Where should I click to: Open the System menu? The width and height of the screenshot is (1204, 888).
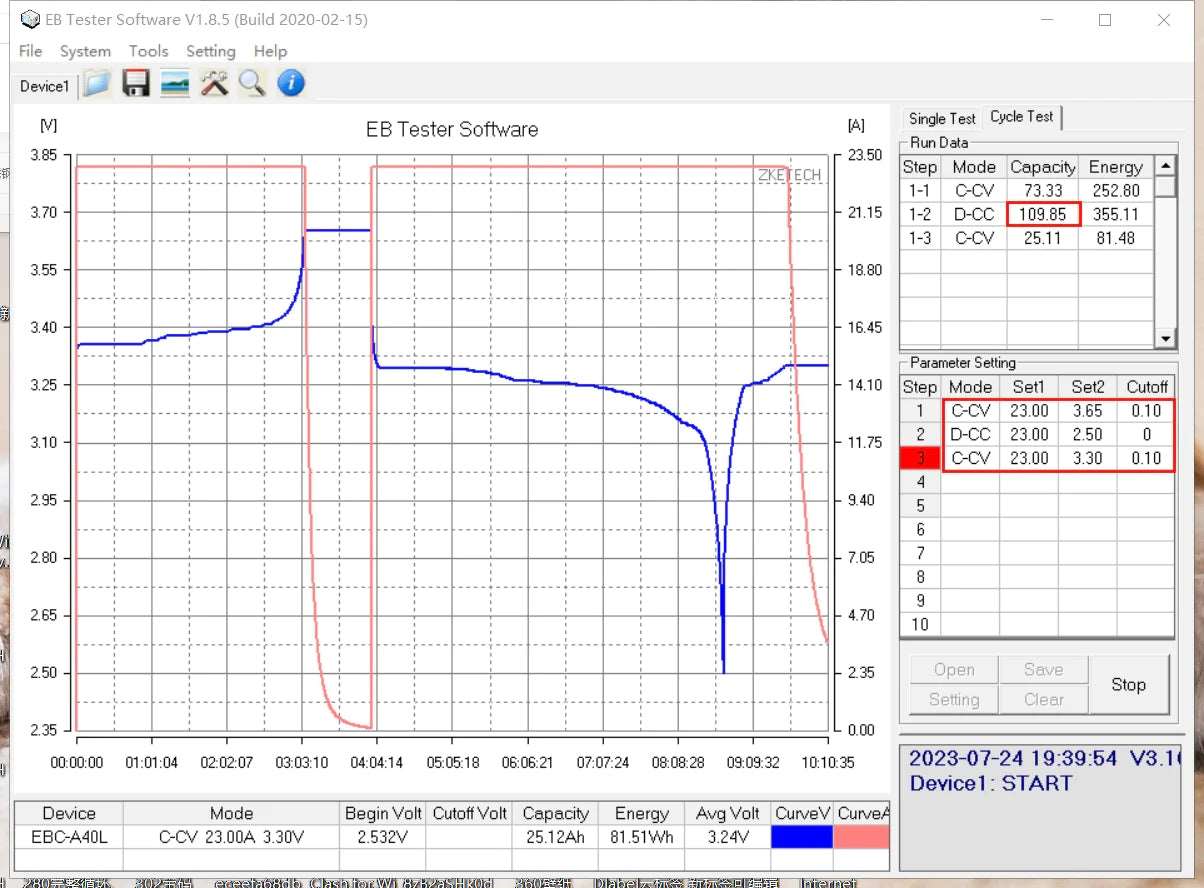tap(85, 51)
